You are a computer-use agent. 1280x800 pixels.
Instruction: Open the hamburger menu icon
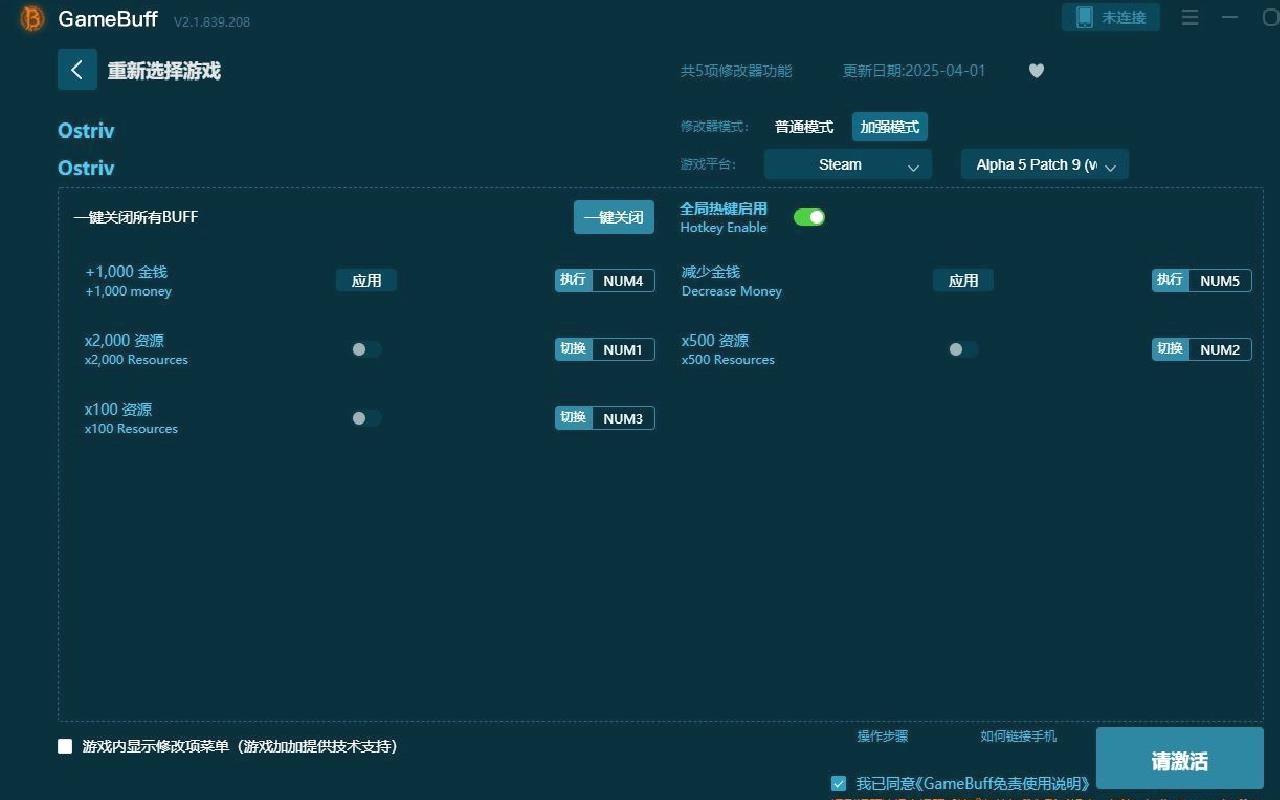tap(1190, 18)
